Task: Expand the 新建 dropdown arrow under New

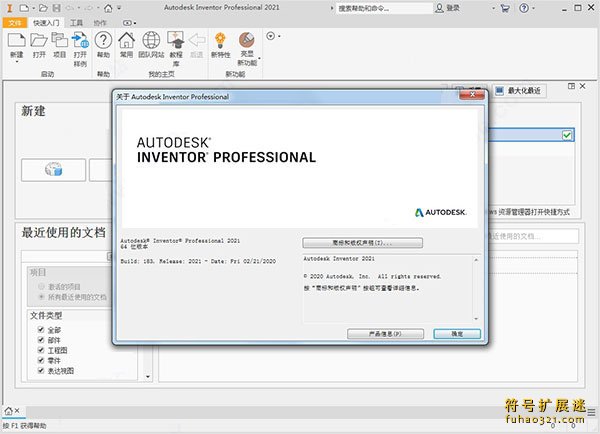Action: point(16,62)
